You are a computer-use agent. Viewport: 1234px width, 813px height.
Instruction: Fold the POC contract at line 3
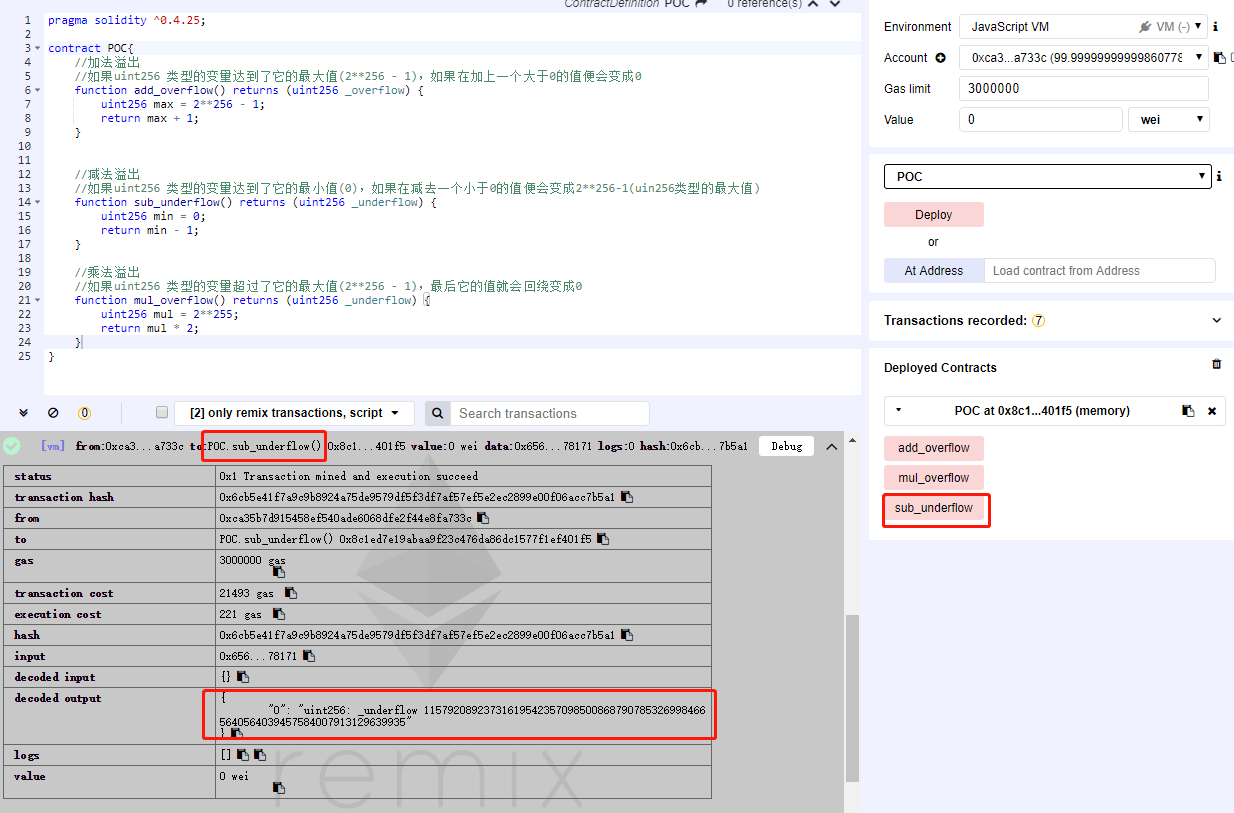click(39, 48)
